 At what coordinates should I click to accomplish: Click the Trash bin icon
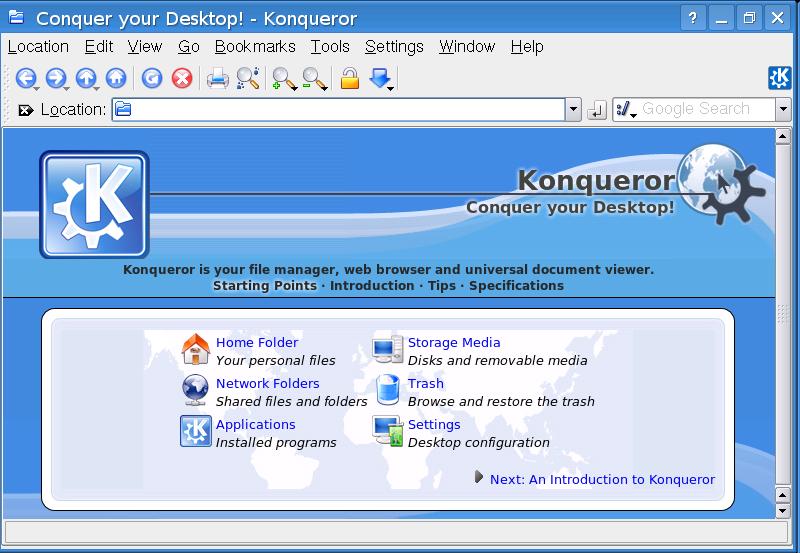click(388, 390)
